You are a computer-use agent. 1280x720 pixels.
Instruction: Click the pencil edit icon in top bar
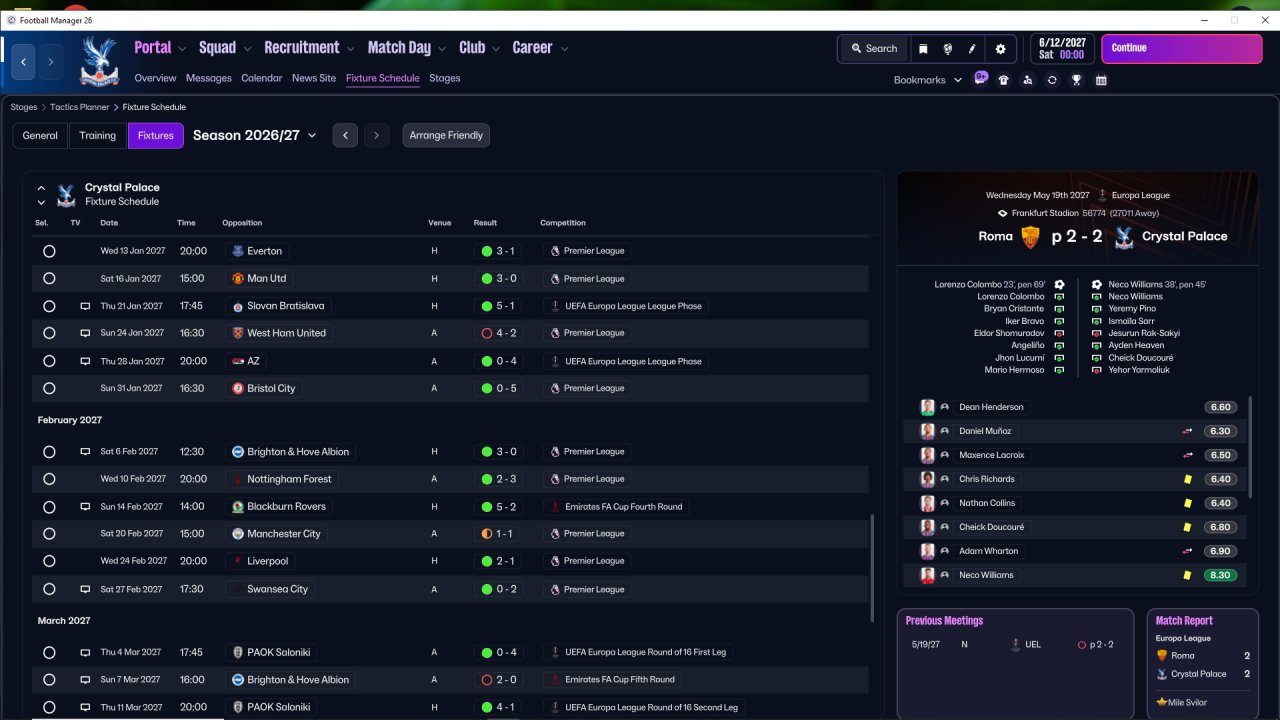pyautogui.click(x=972, y=48)
